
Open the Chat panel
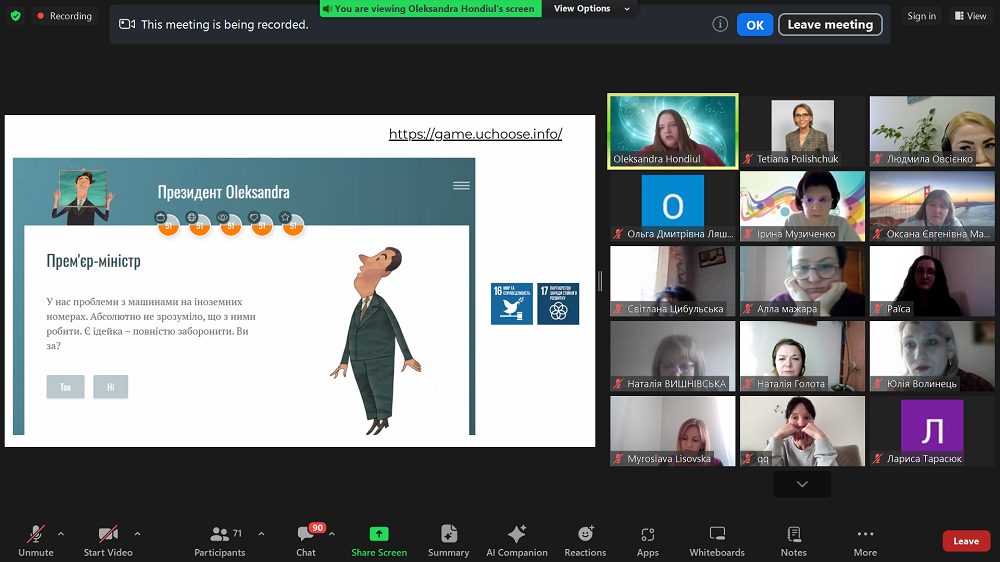pos(306,540)
